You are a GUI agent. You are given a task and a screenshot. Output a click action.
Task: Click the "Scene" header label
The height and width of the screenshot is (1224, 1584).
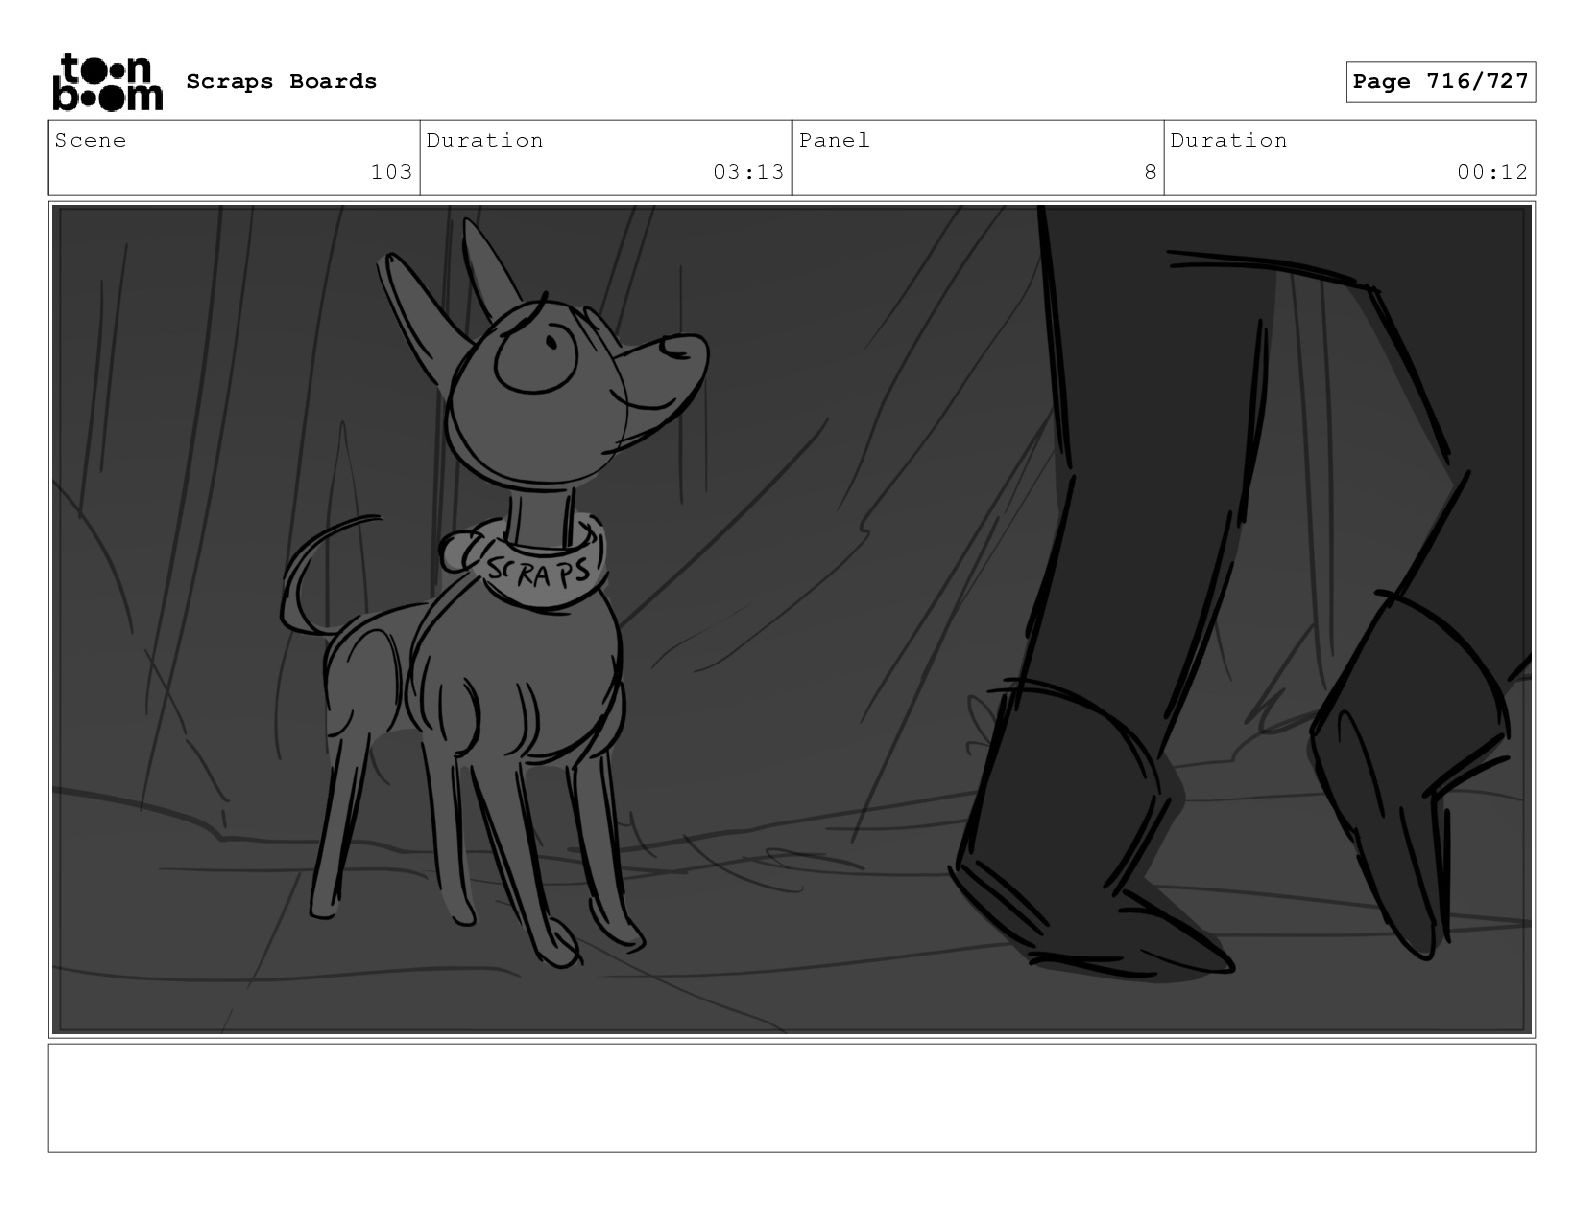tap(91, 141)
